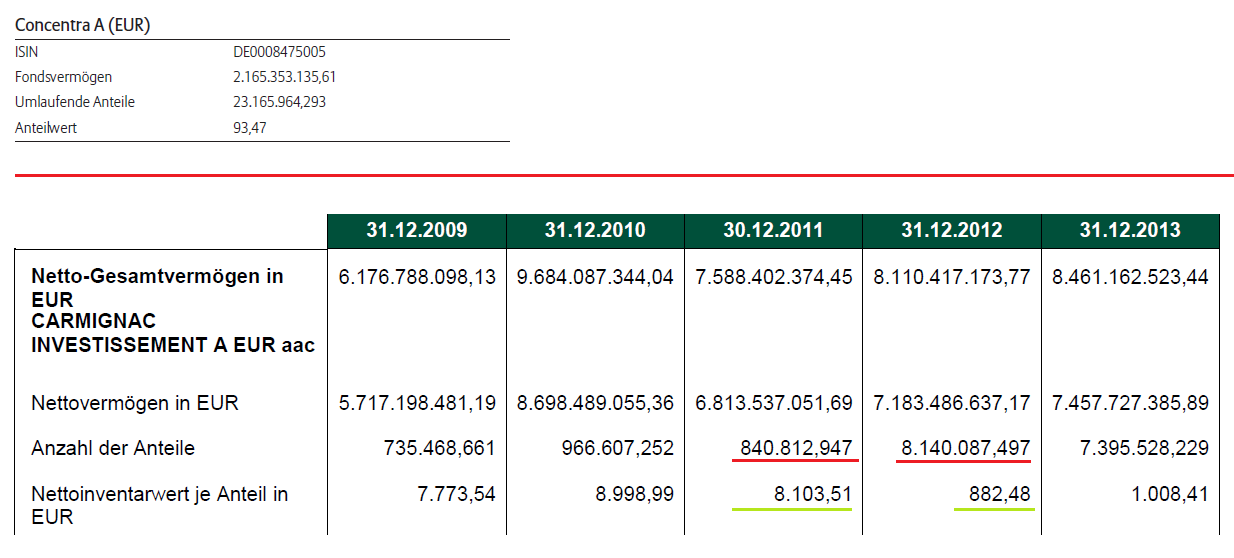Viewport: 1234px width, 558px height.
Task: Select the green-underlined value 882,48
Action: pyautogui.click(x=1000, y=494)
